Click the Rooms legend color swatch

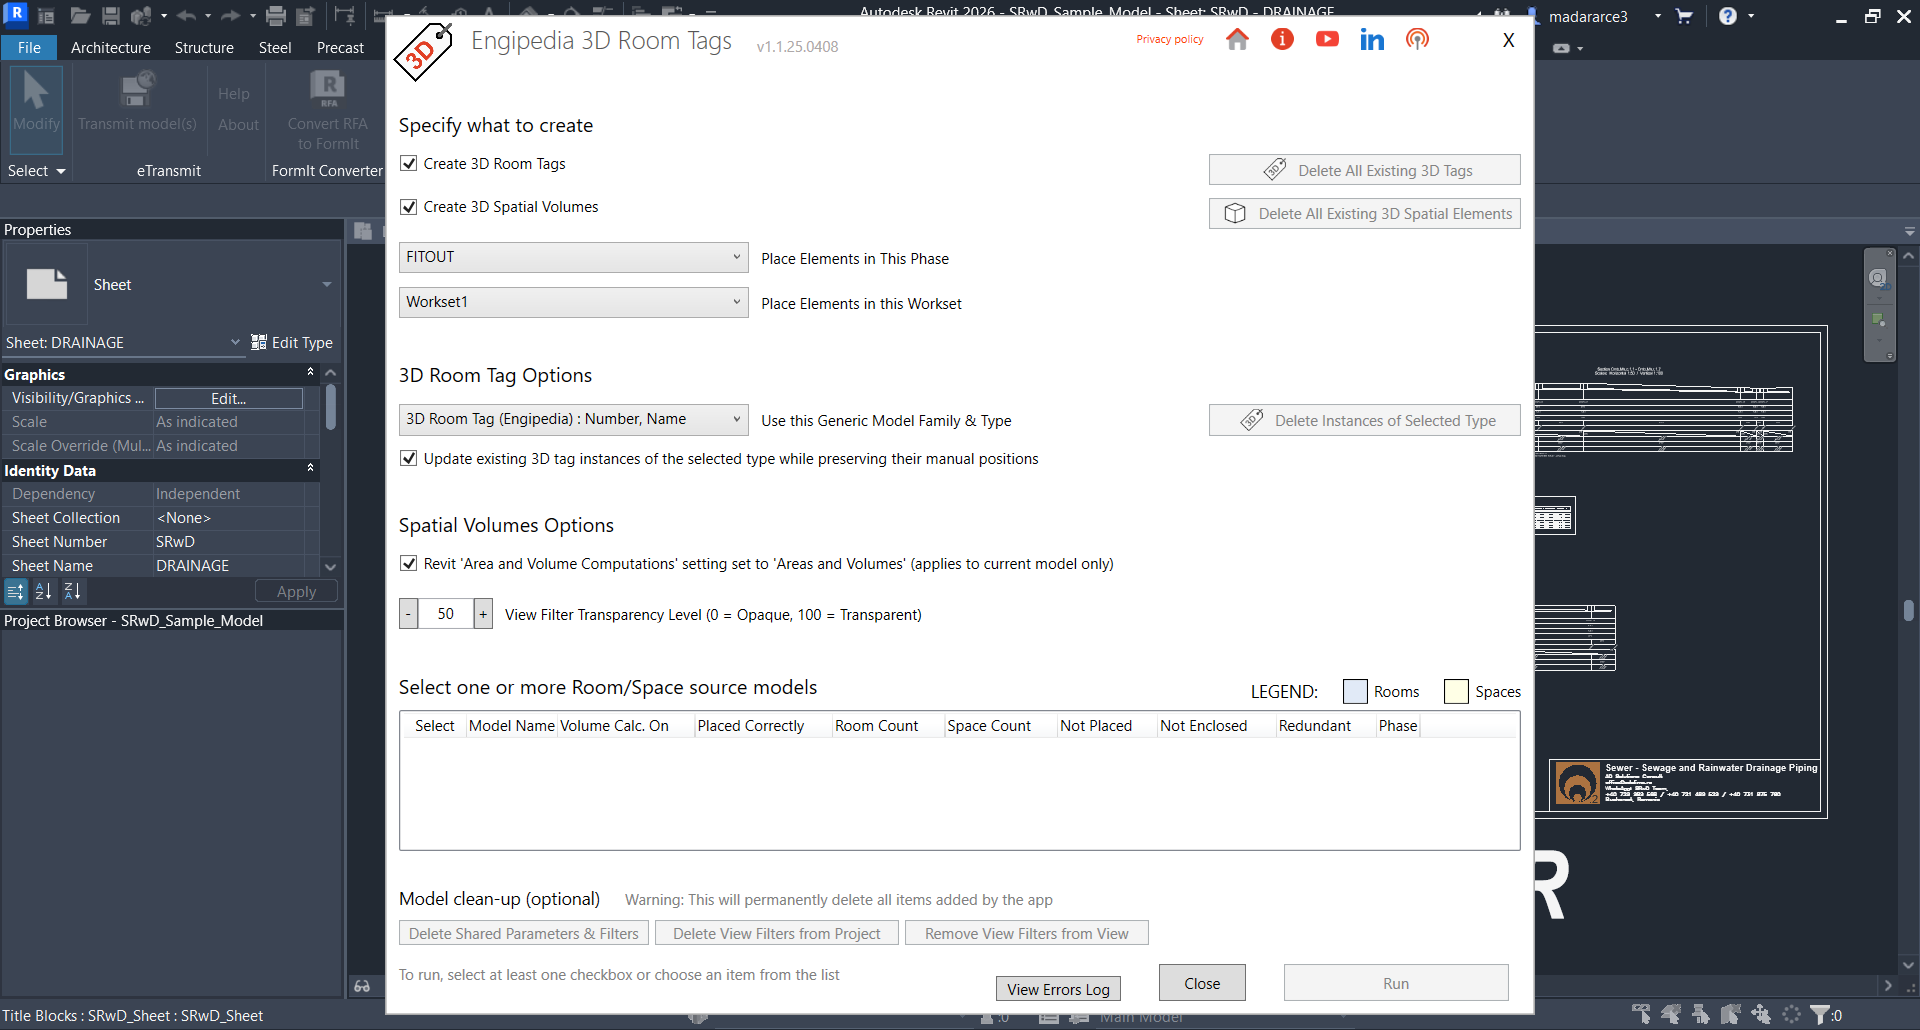(1355, 691)
